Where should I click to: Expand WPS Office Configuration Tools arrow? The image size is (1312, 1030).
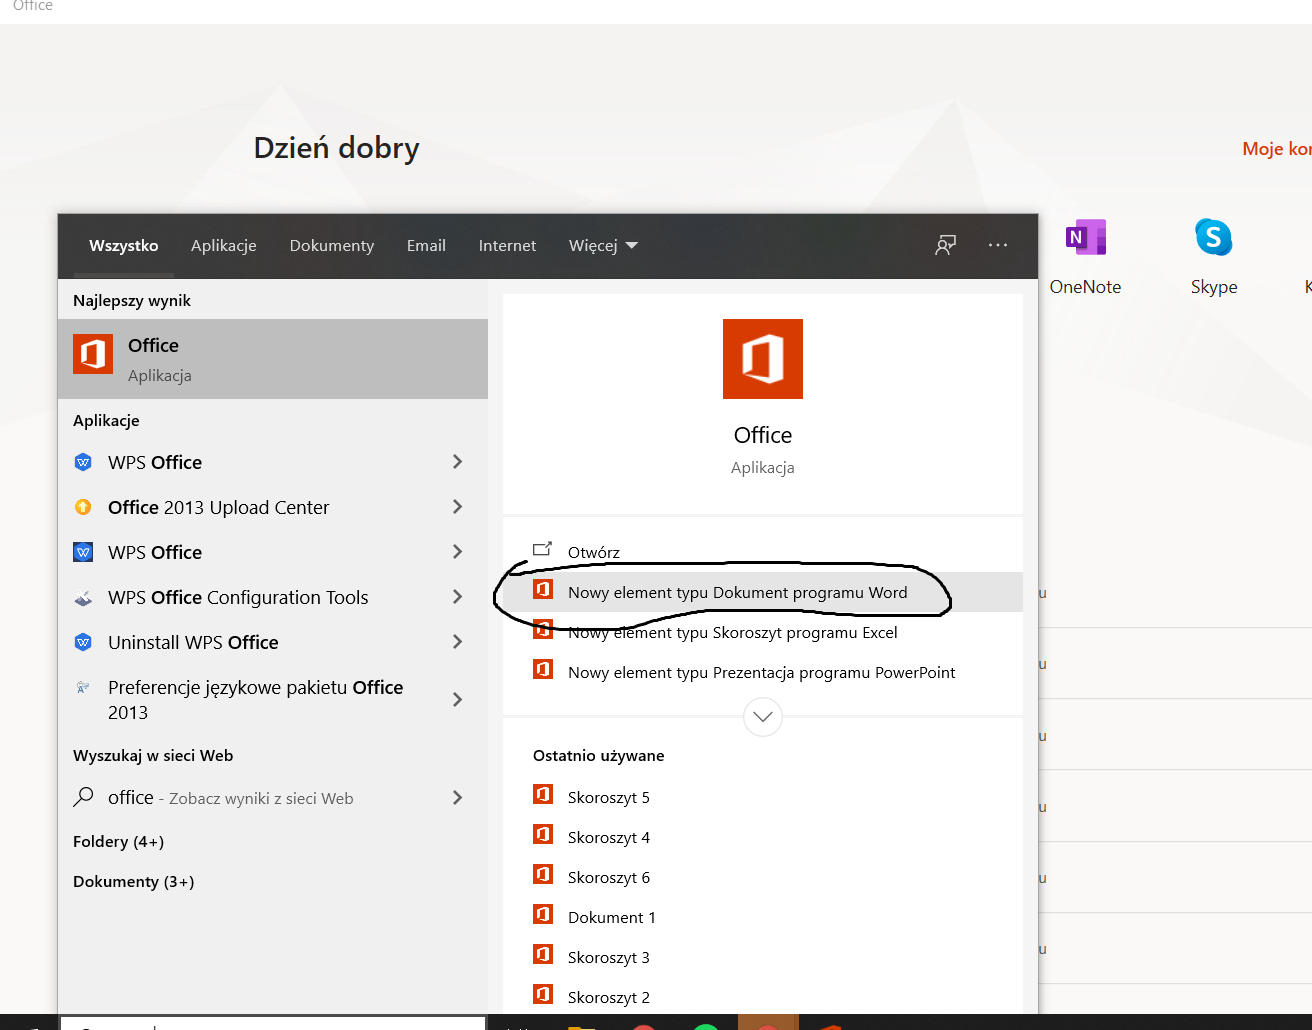point(457,597)
